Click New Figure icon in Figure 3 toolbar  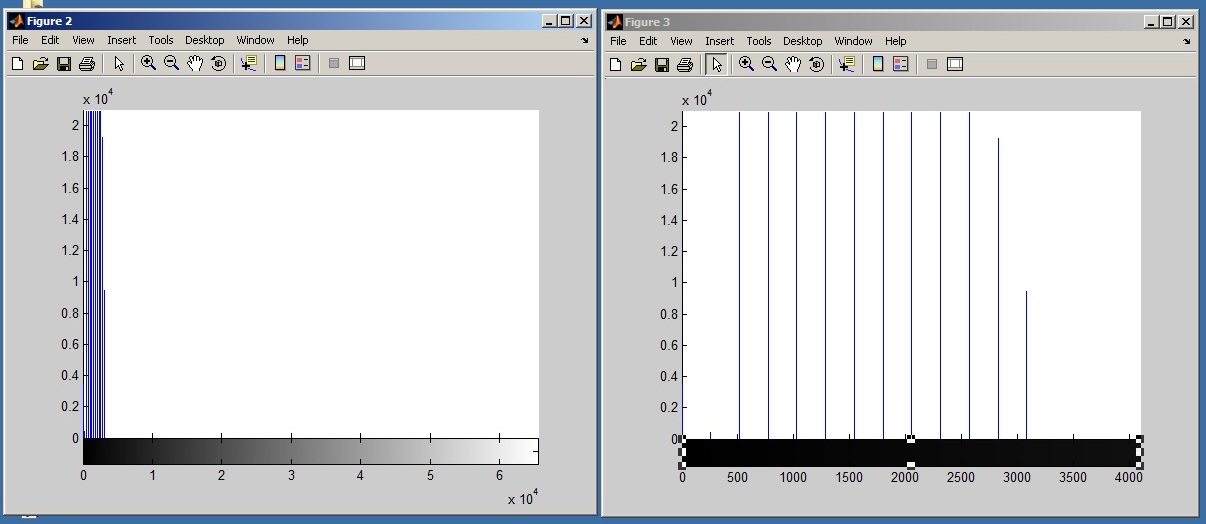pos(615,64)
